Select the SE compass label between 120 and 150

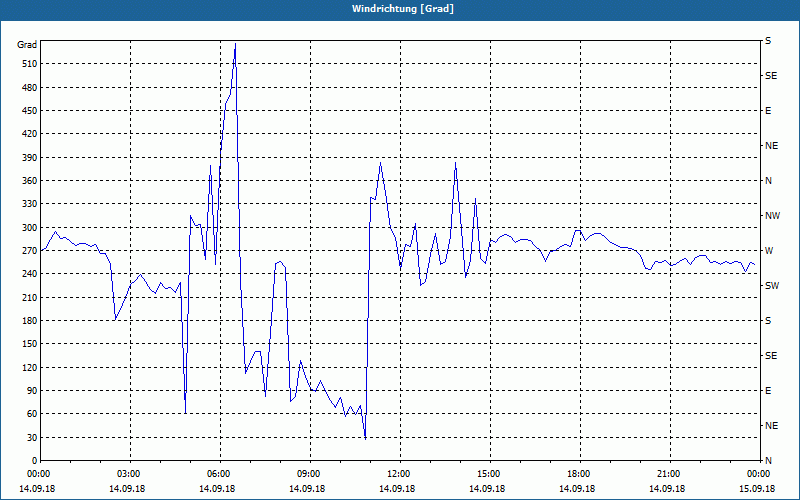coord(771,356)
